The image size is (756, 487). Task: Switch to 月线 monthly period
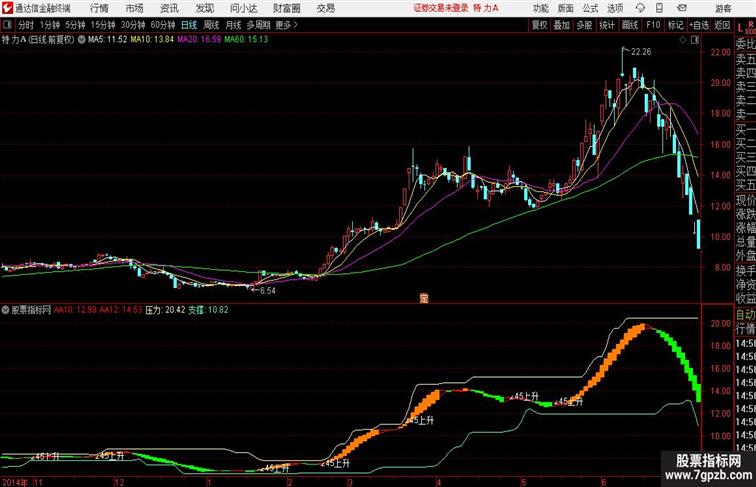(233, 25)
